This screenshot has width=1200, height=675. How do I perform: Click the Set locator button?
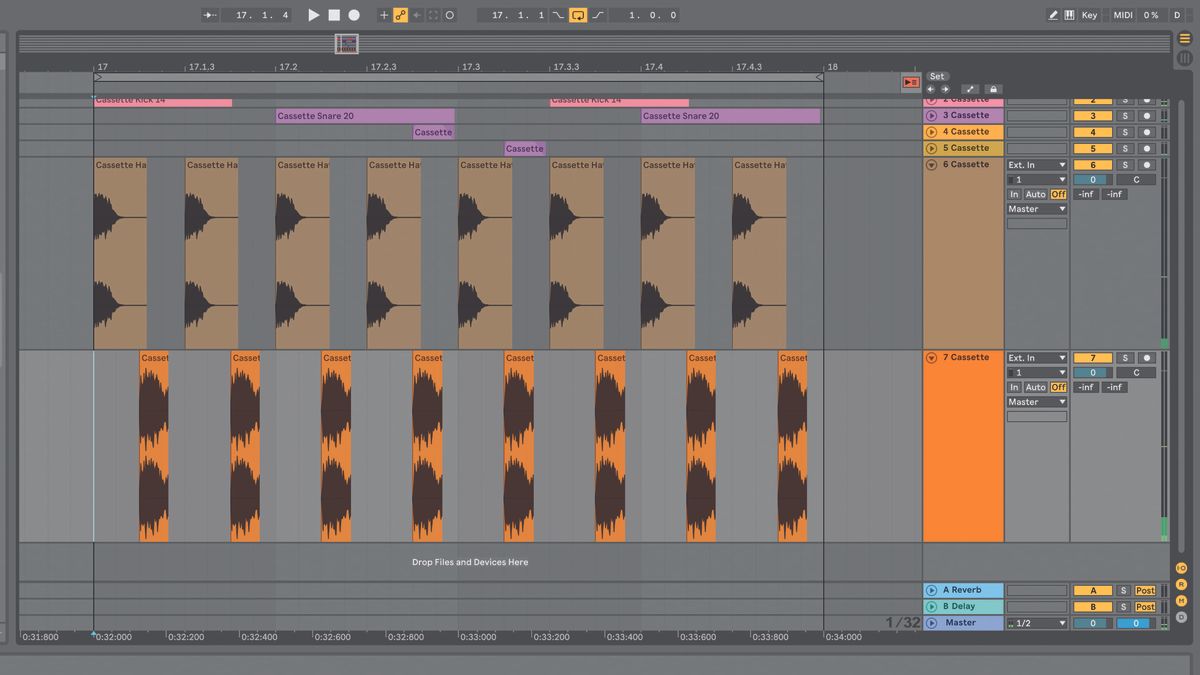pyautogui.click(x=937, y=76)
